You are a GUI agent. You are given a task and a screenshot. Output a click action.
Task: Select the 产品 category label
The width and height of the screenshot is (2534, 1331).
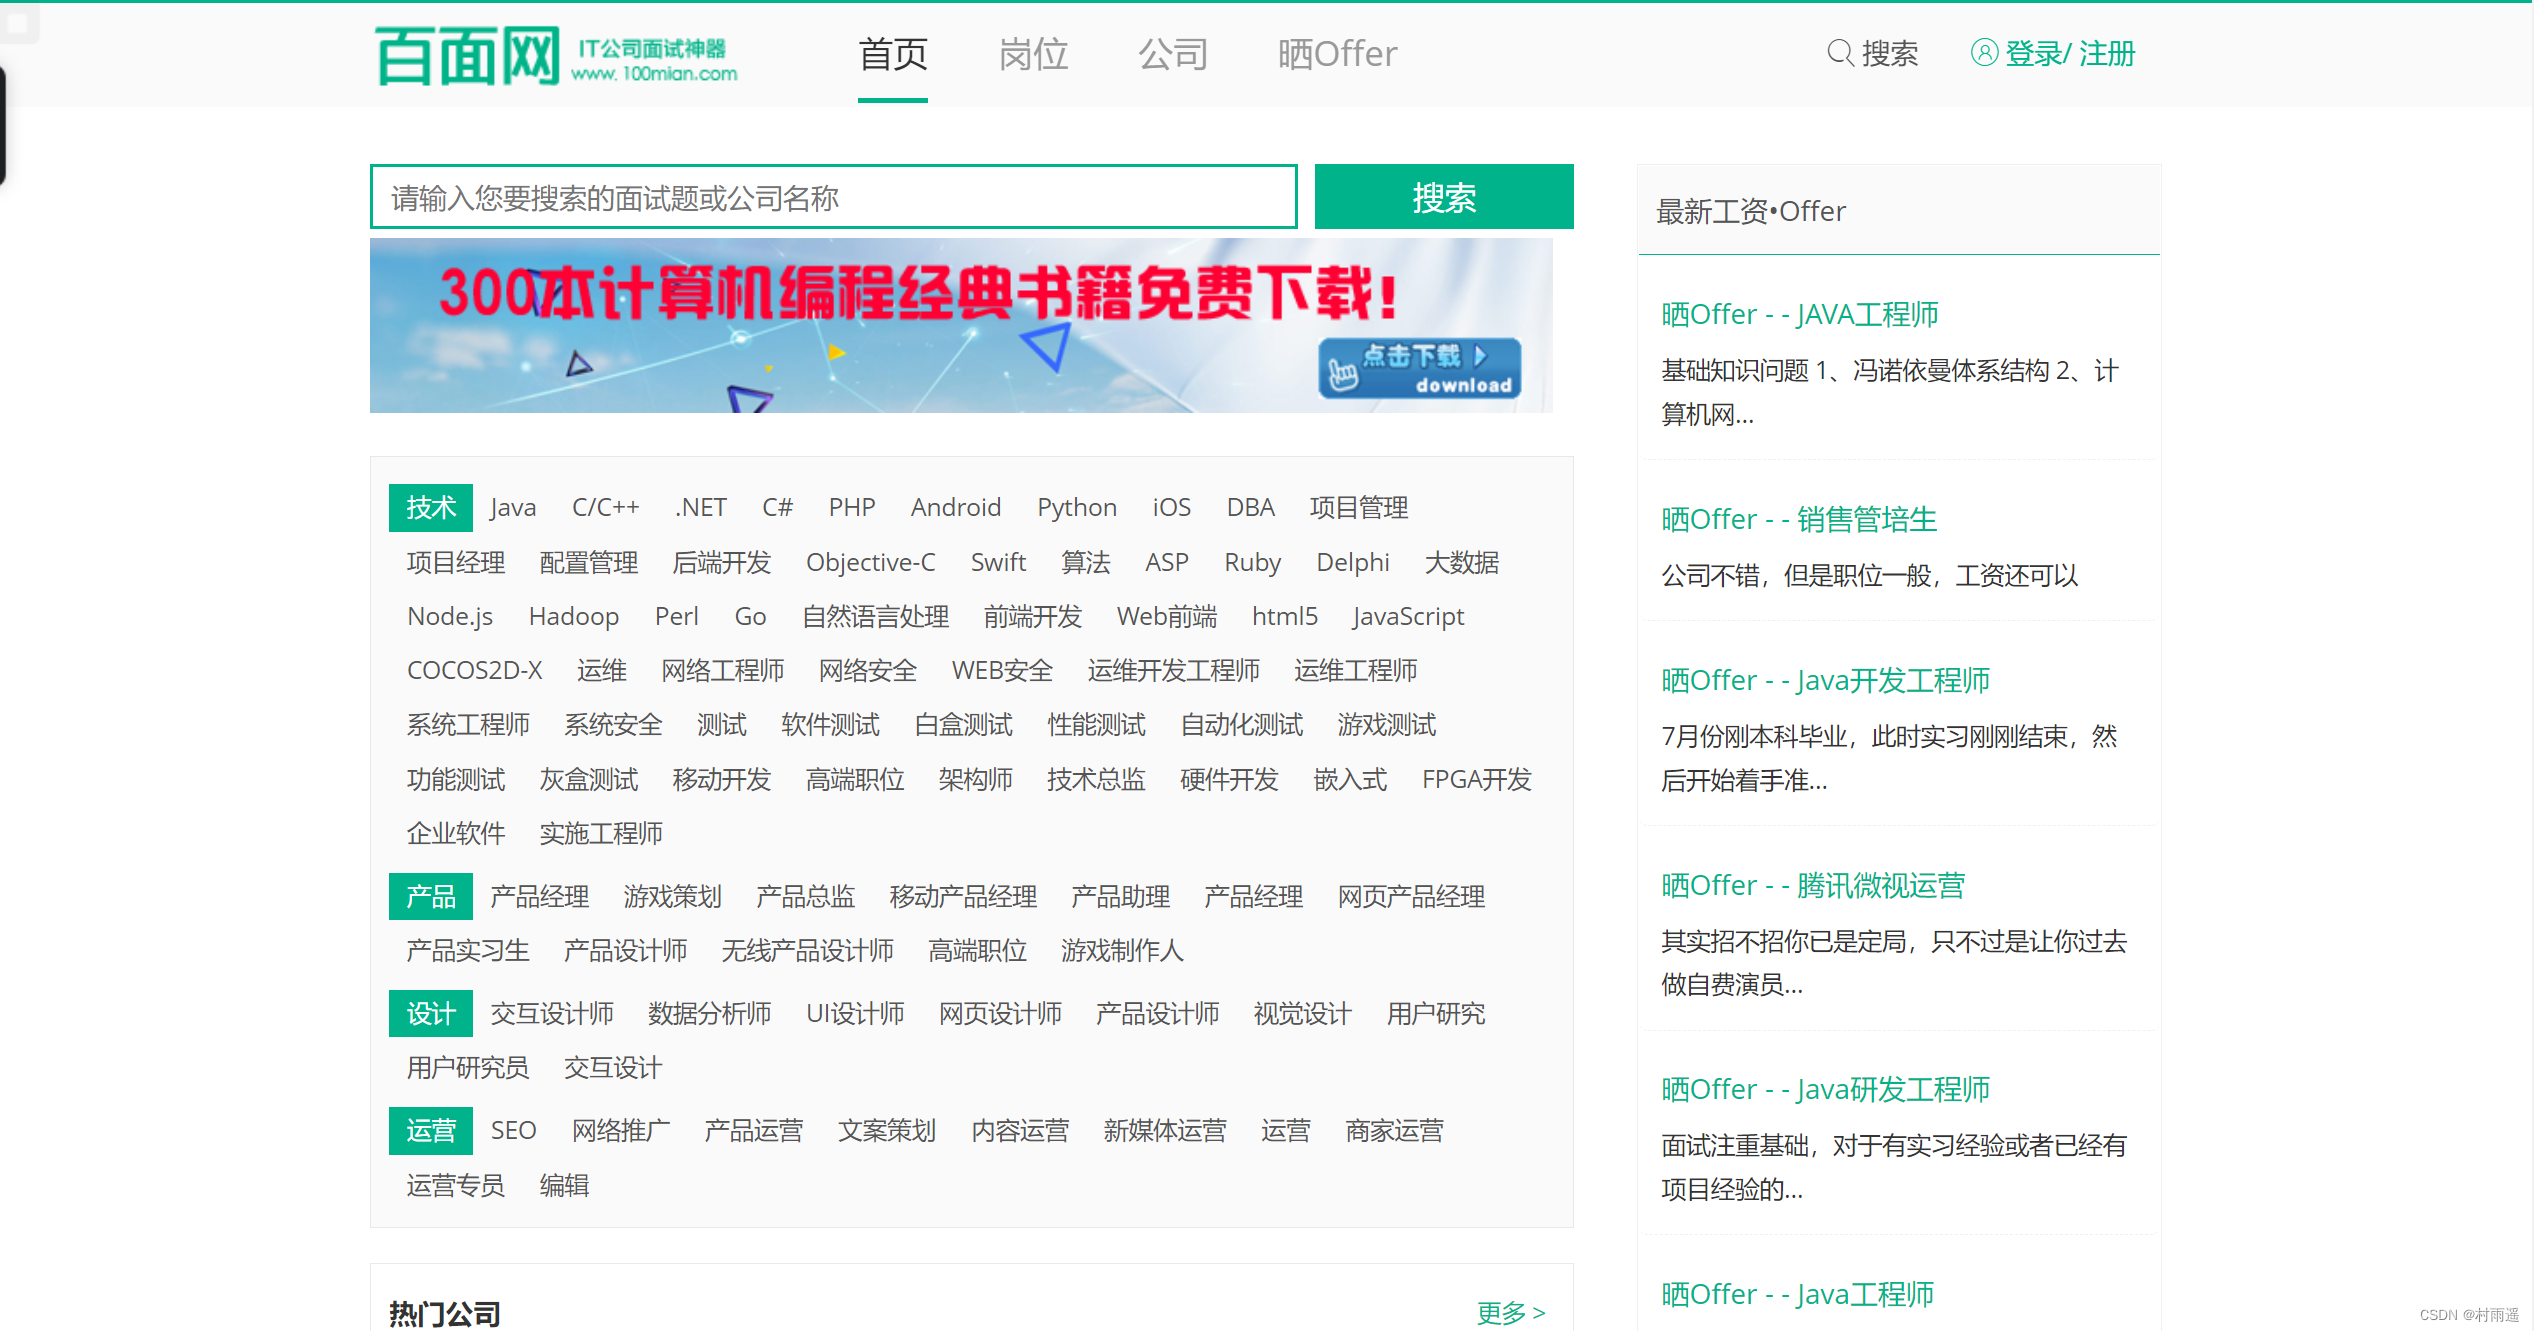click(431, 897)
